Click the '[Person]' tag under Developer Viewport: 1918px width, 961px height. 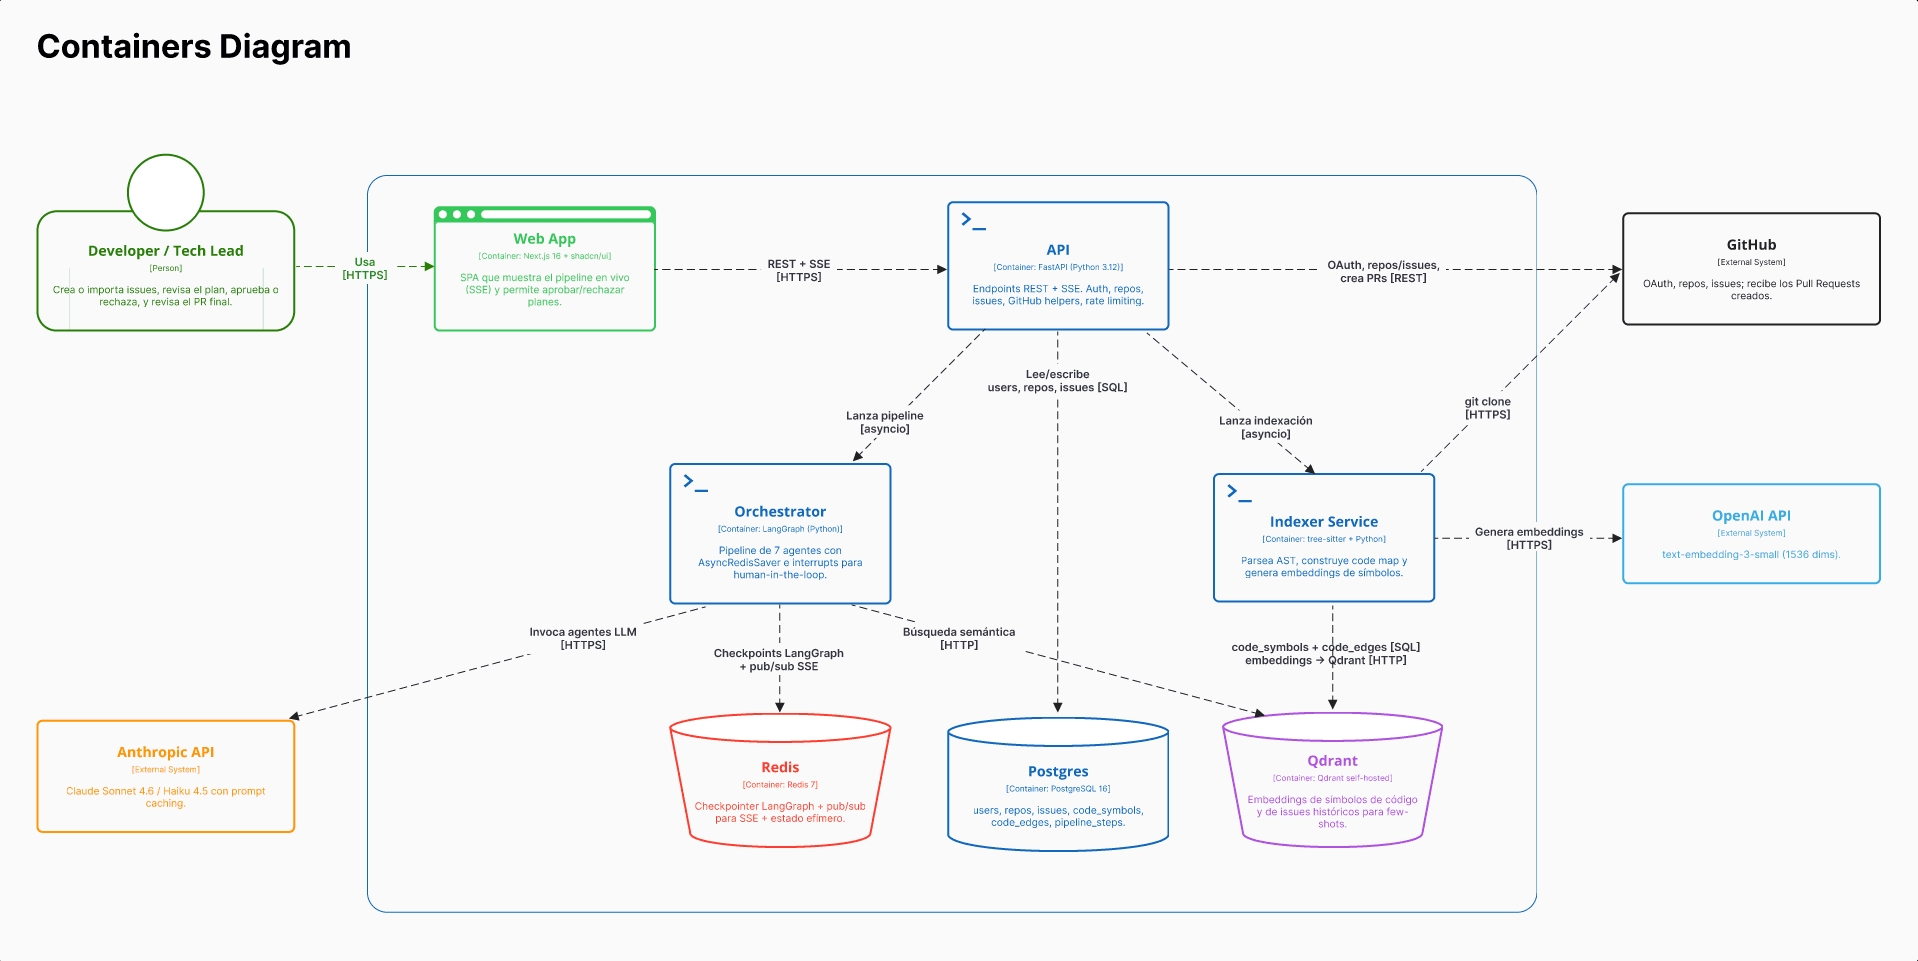(x=166, y=268)
